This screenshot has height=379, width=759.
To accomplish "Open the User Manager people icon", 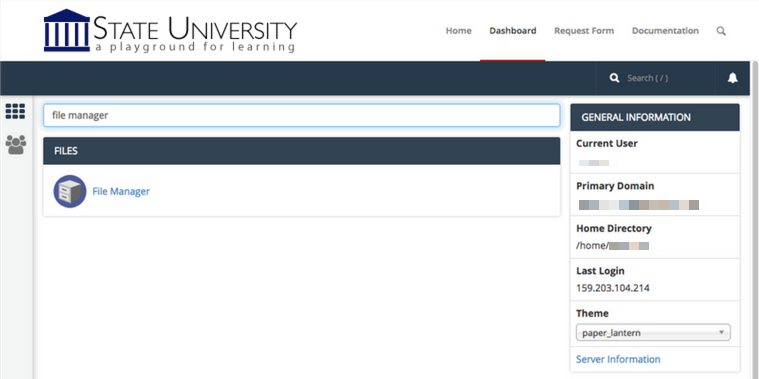I will (x=15, y=145).
